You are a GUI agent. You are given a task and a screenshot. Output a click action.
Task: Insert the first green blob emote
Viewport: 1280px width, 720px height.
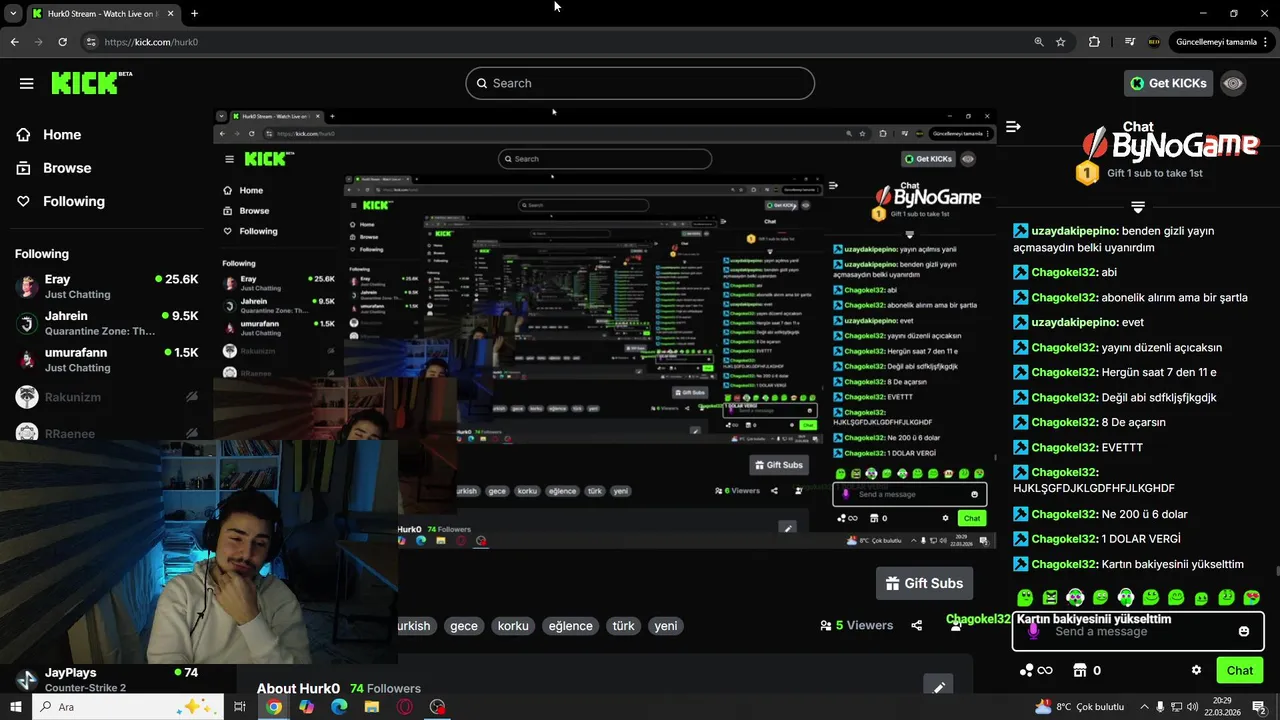[x=1025, y=597]
